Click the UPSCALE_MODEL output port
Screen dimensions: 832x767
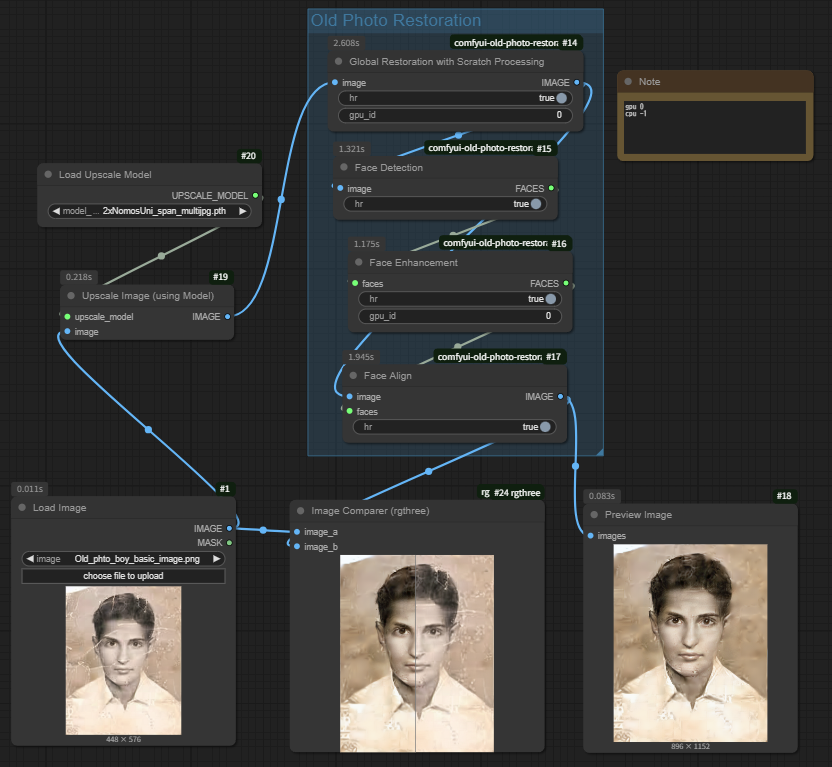[x=256, y=196]
